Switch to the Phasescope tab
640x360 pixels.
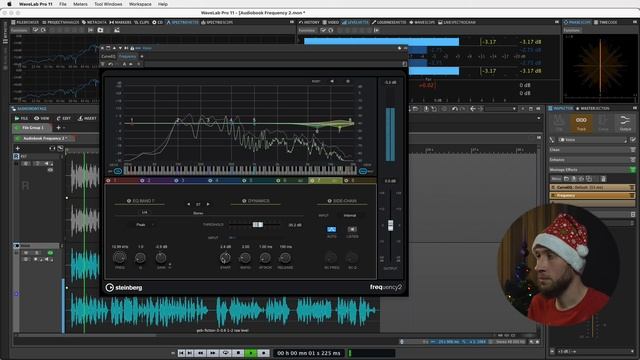tap(577, 22)
